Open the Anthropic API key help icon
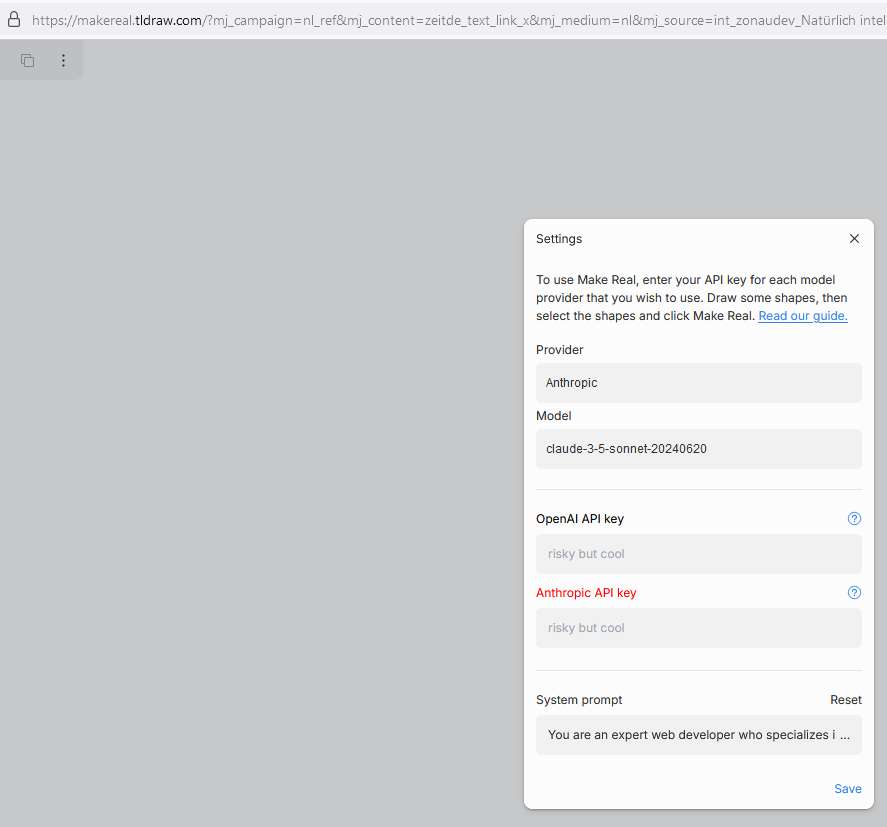 tap(854, 592)
